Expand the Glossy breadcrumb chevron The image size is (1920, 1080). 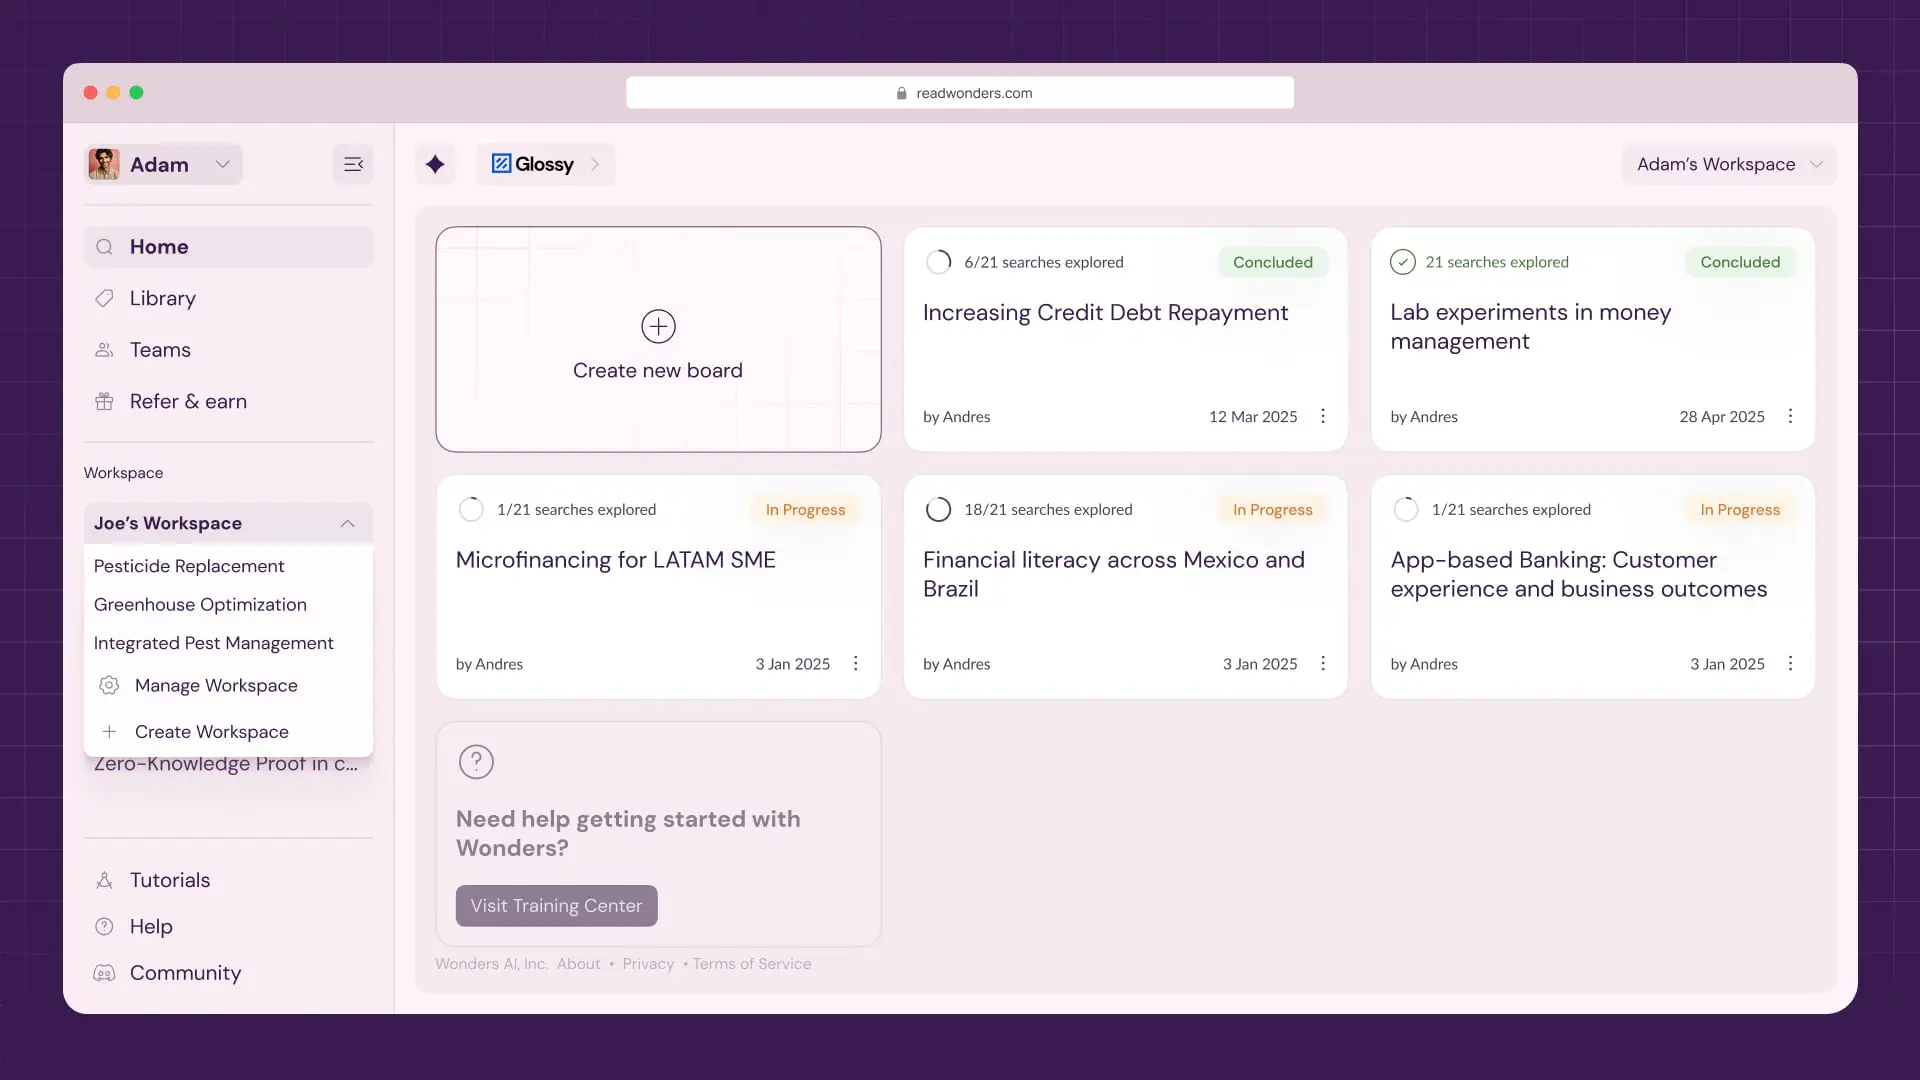596,164
